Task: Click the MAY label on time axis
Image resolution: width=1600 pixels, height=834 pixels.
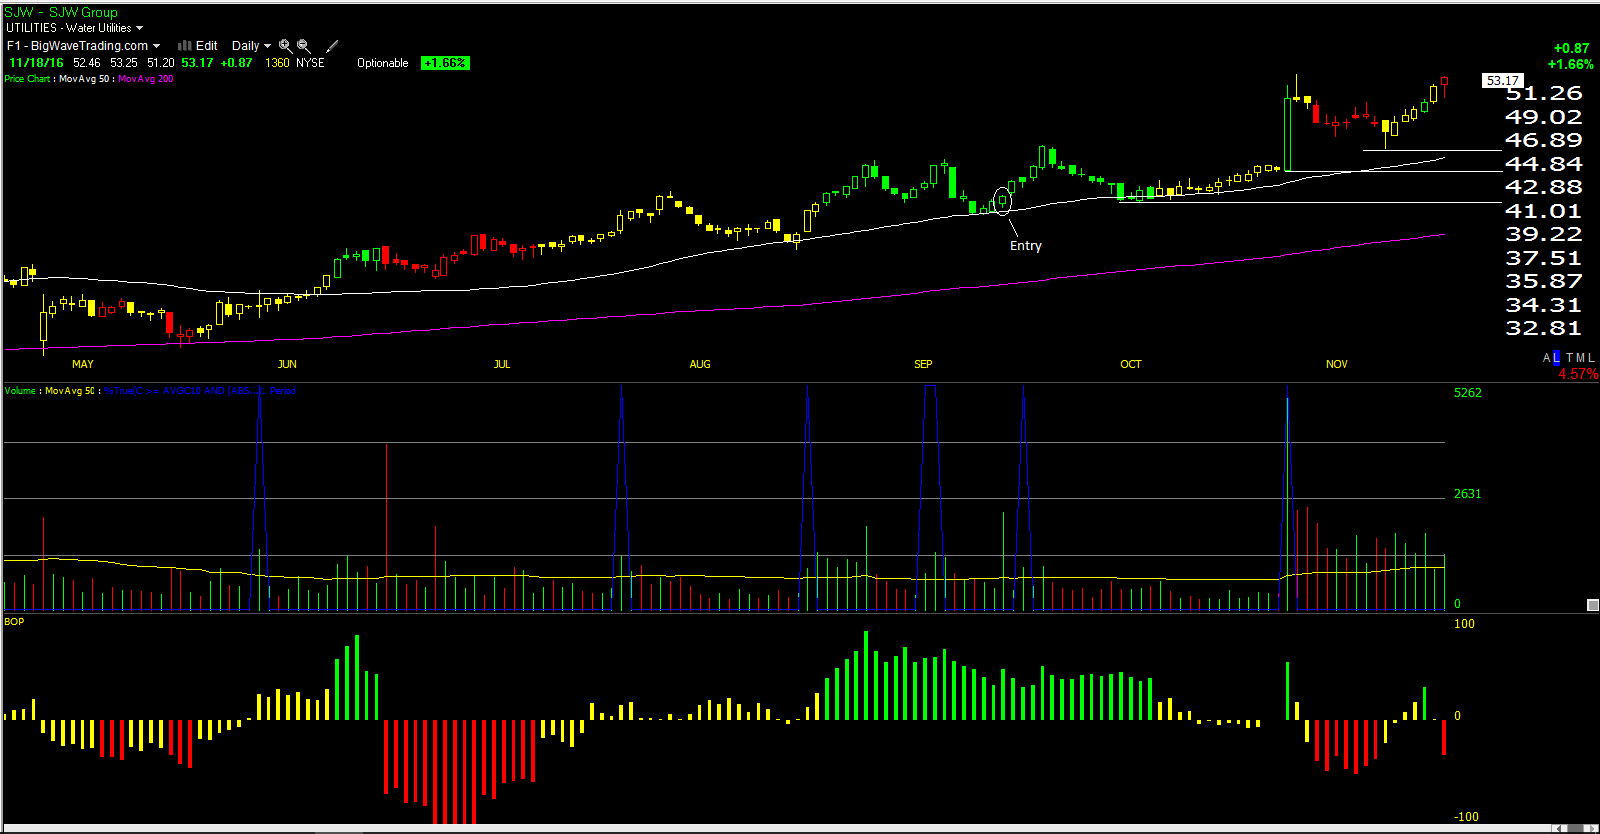Action: tap(83, 364)
